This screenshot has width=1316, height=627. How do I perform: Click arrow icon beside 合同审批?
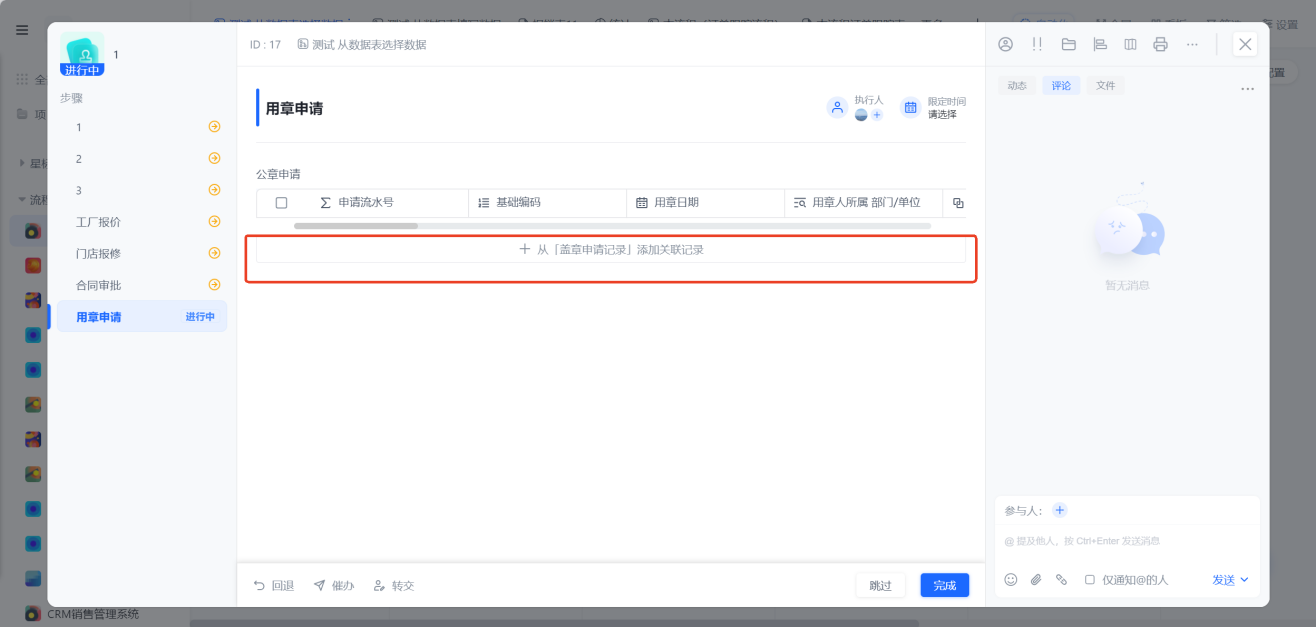pyautogui.click(x=214, y=285)
